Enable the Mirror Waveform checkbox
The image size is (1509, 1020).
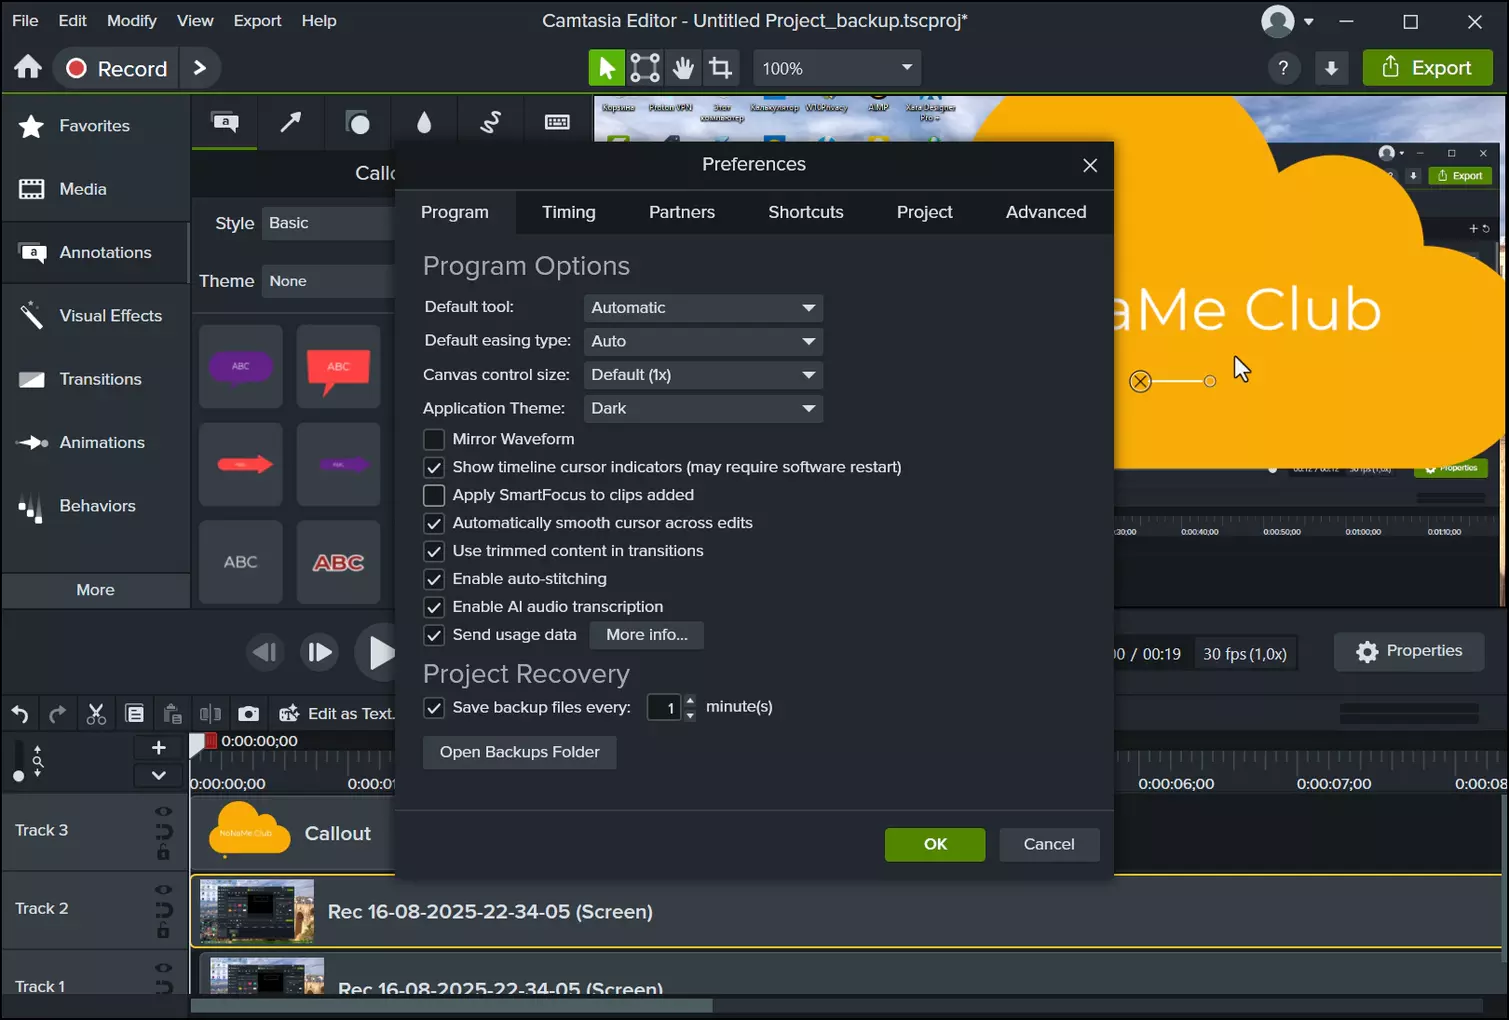coord(434,439)
